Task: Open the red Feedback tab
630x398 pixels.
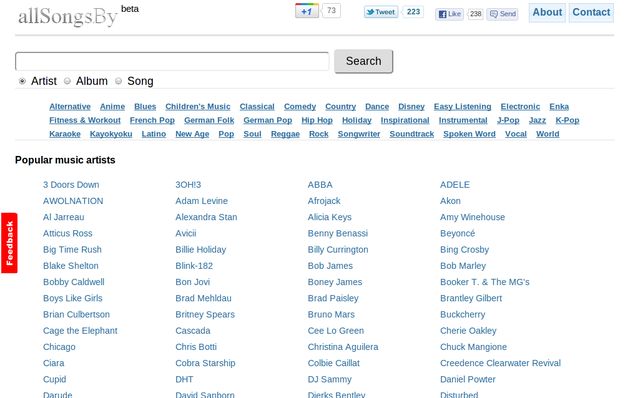Action: point(9,243)
